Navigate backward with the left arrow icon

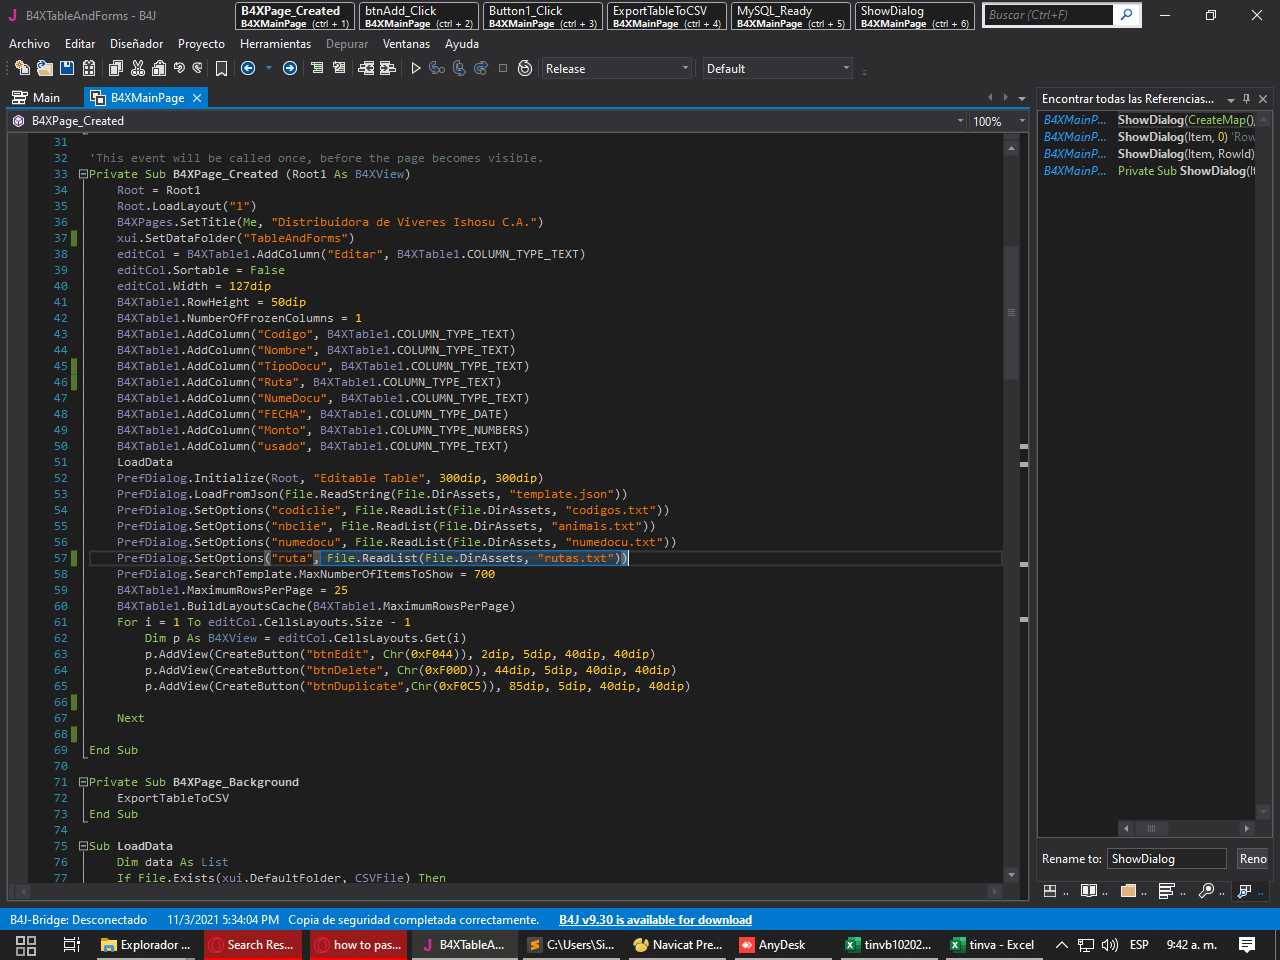pos(248,68)
